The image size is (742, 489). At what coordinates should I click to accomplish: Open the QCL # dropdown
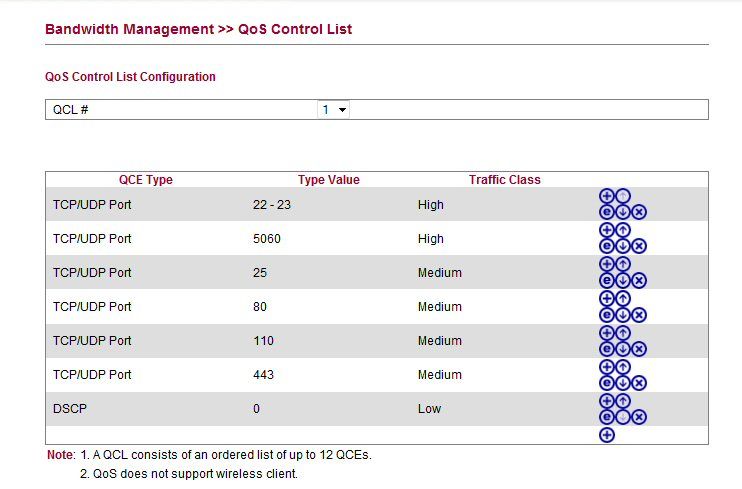334,110
